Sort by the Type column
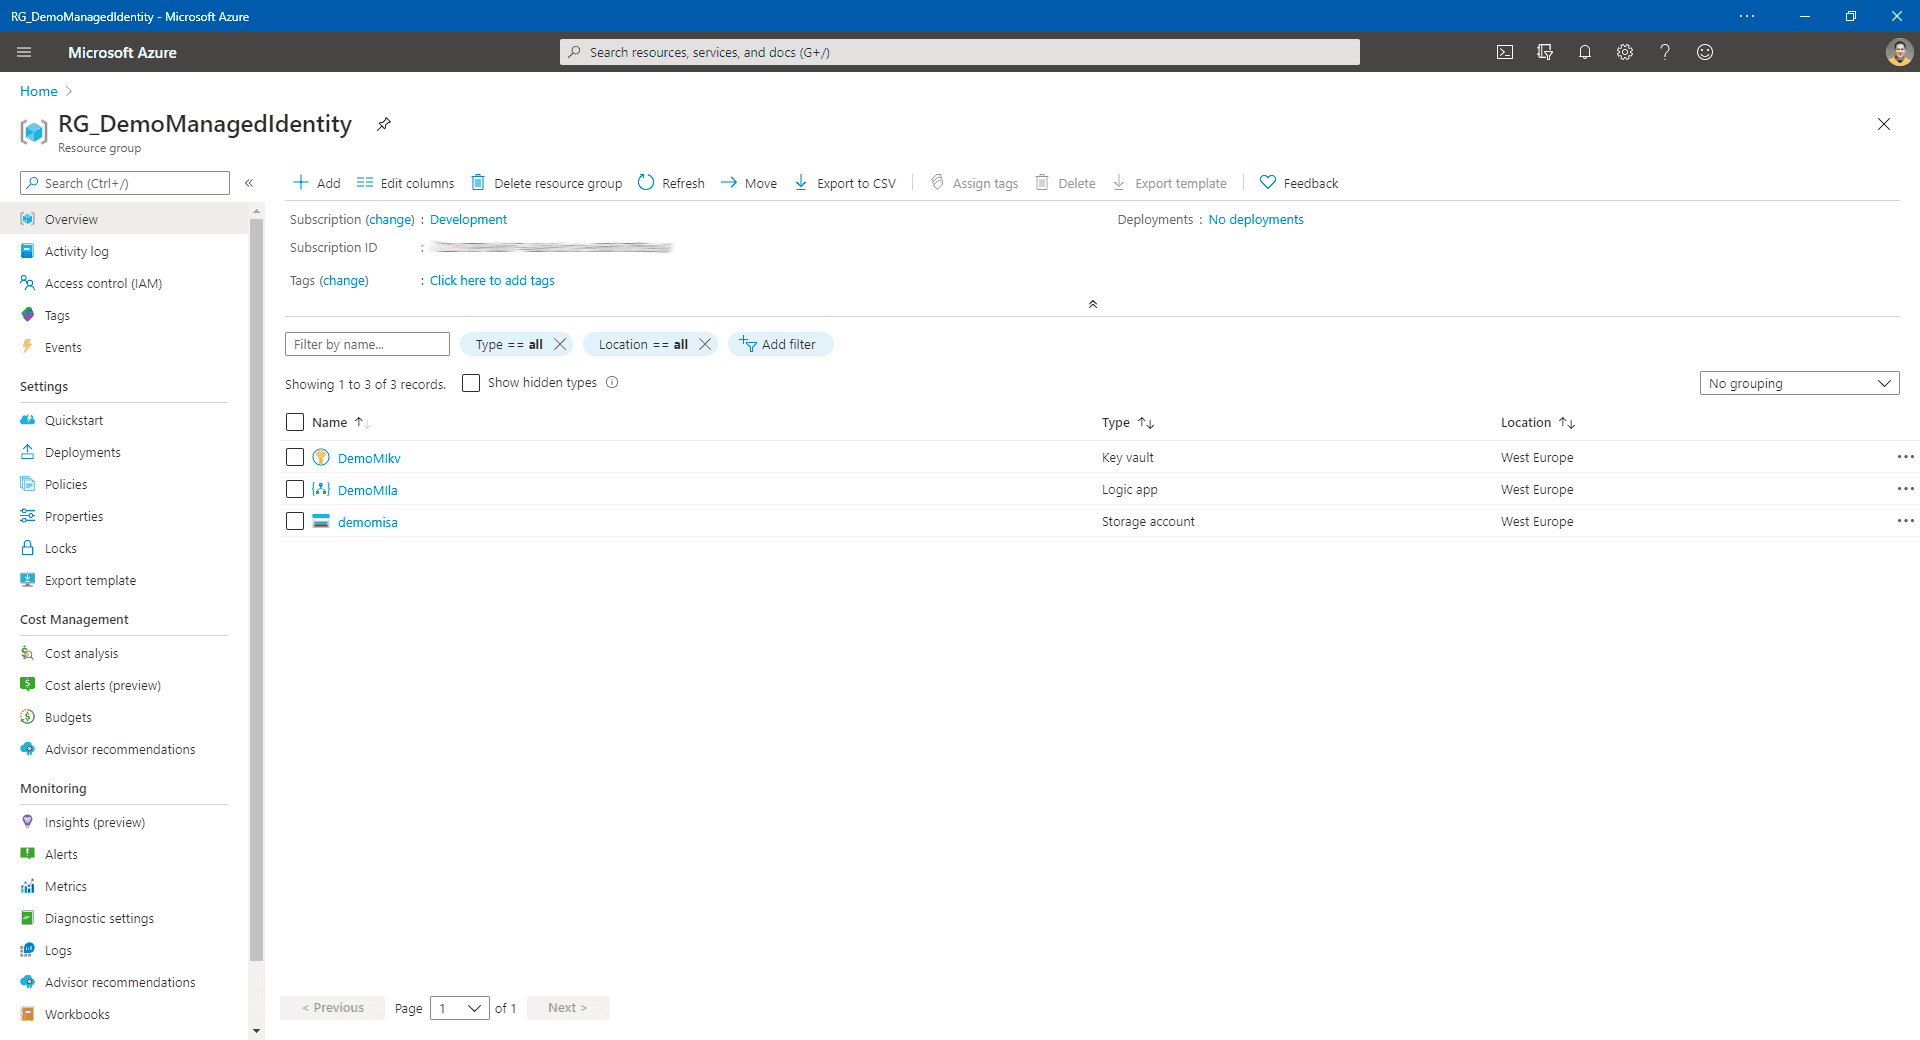This screenshot has height=1040, width=1920. (1128, 423)
